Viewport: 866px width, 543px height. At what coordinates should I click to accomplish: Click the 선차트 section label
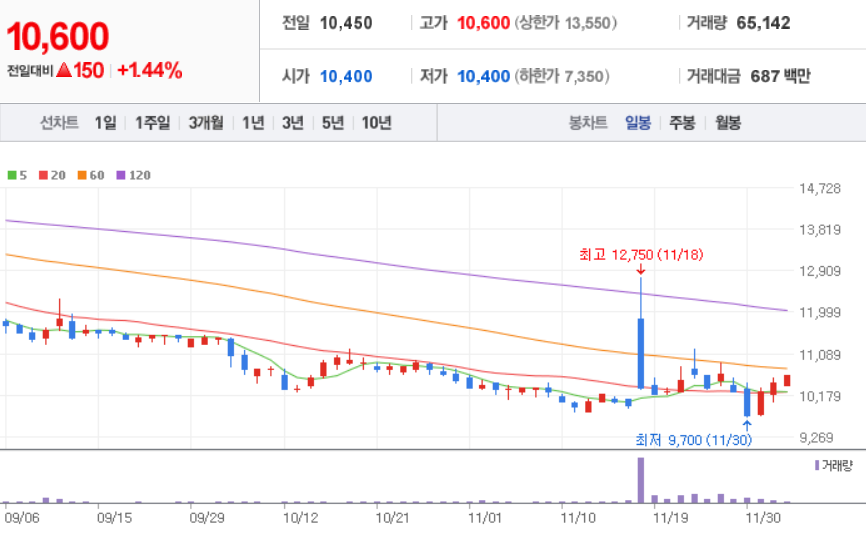coord(59,123)
